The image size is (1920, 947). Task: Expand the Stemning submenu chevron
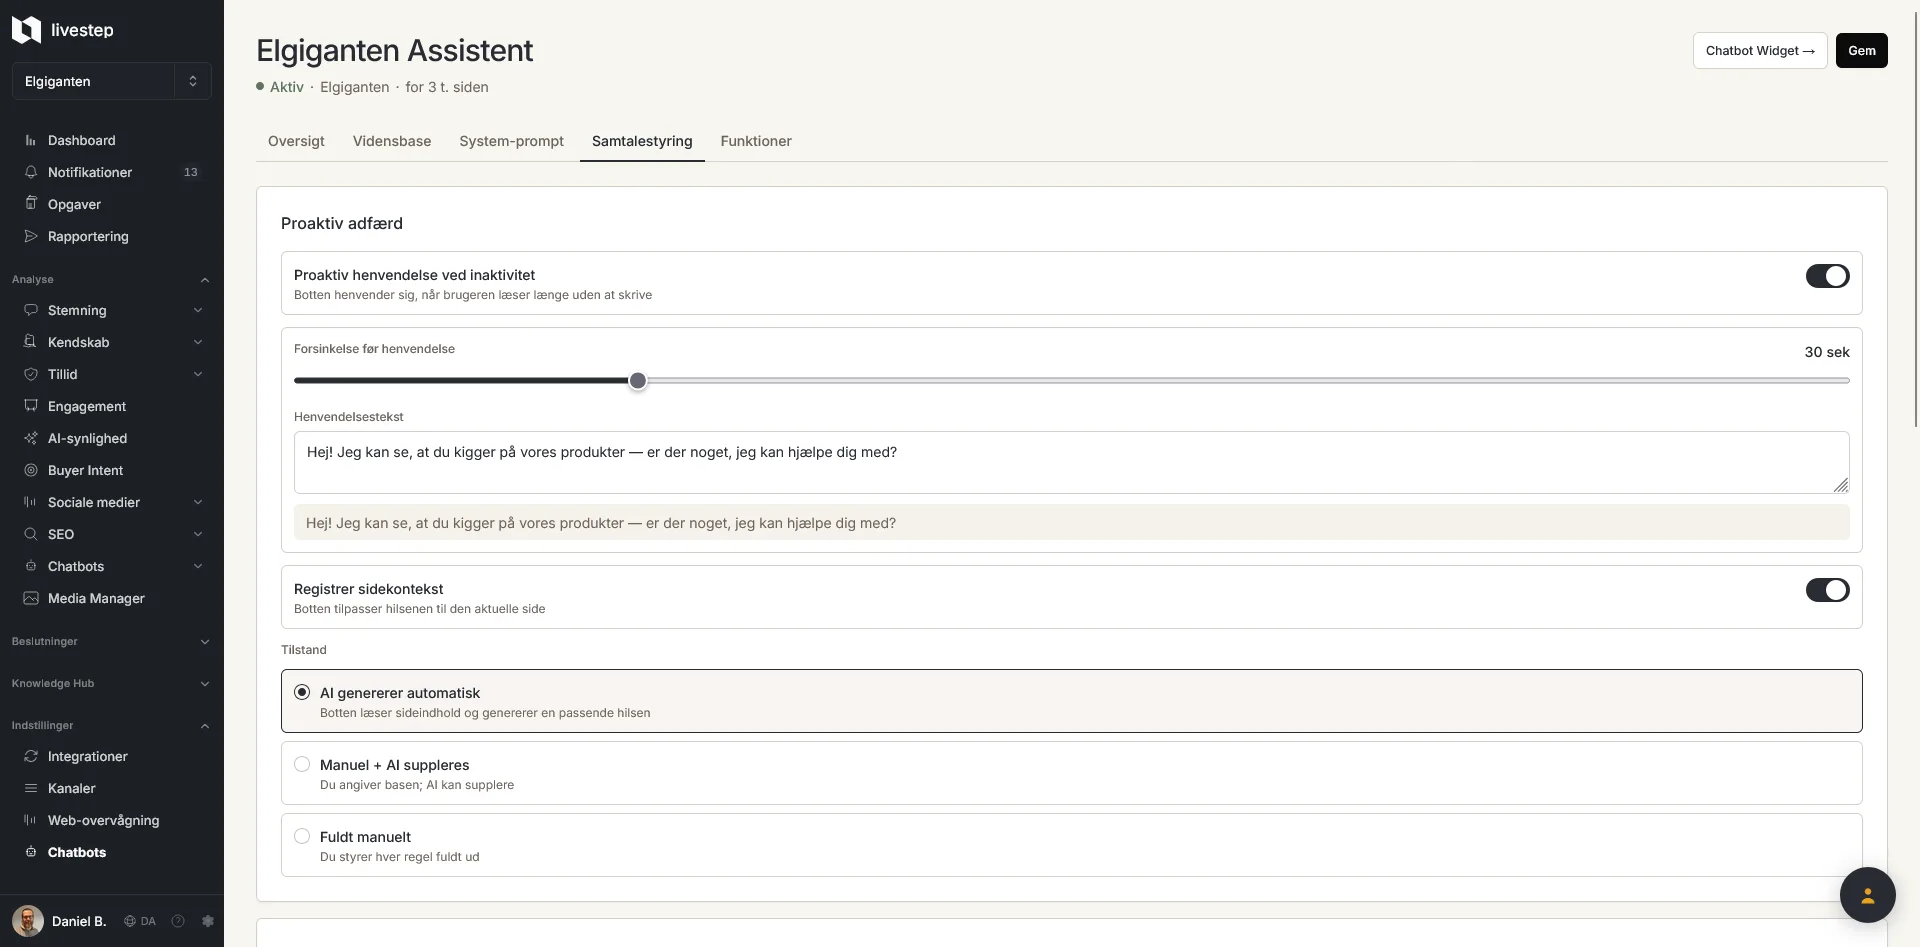198,310
